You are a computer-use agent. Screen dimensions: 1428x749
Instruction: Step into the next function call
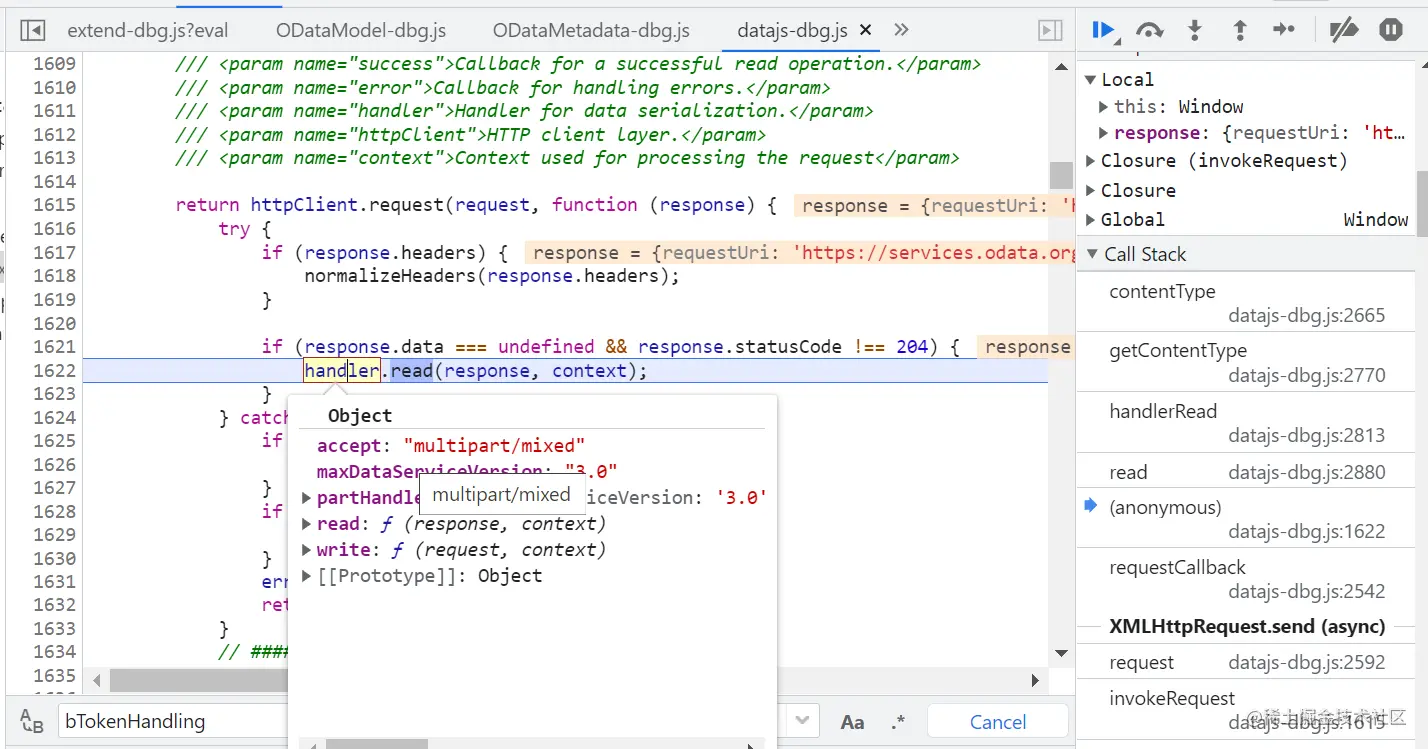coord(1194,30)
